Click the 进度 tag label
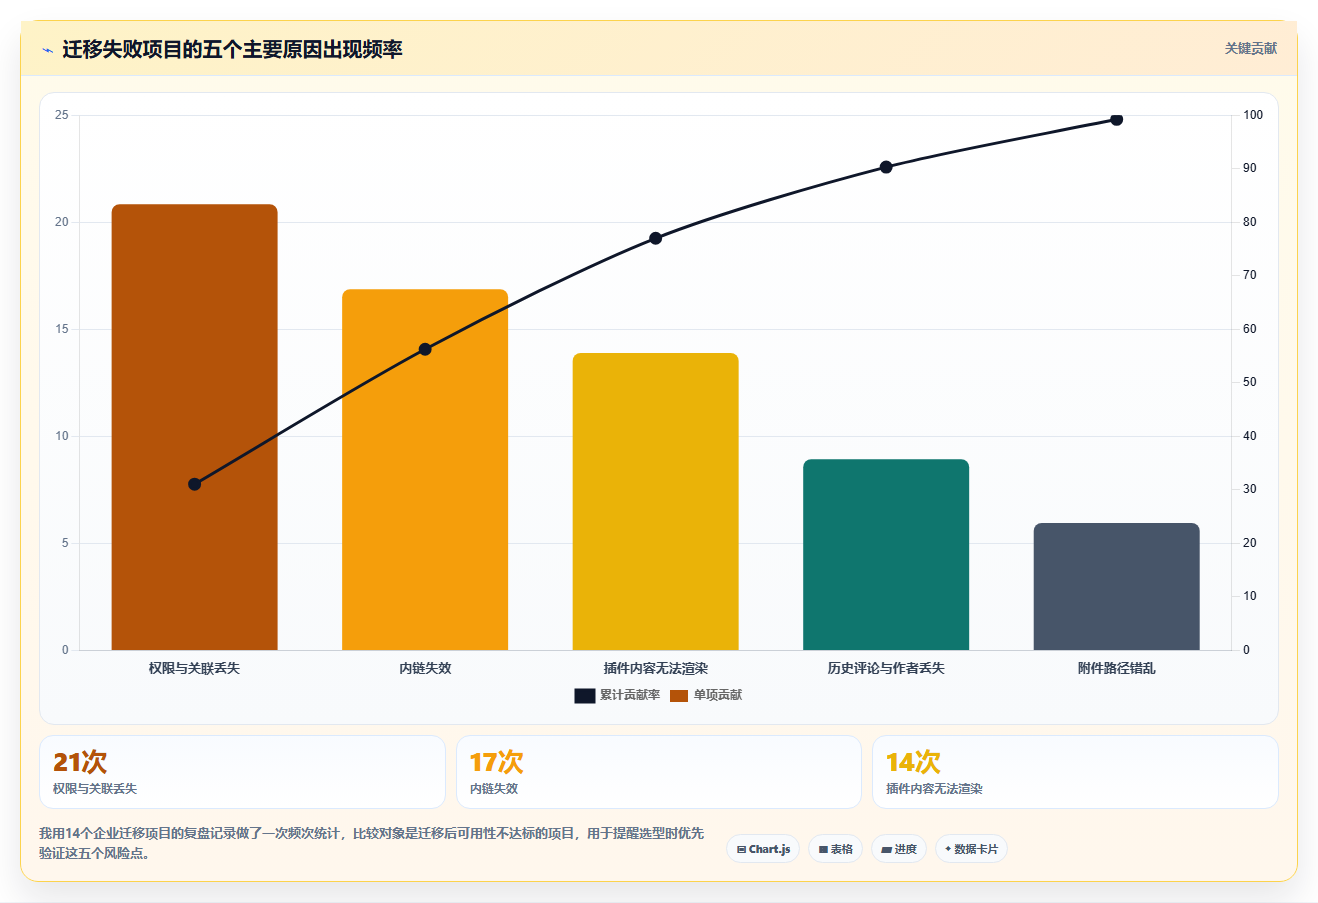This screenshot has width=1318, height=903. [906, 849]
